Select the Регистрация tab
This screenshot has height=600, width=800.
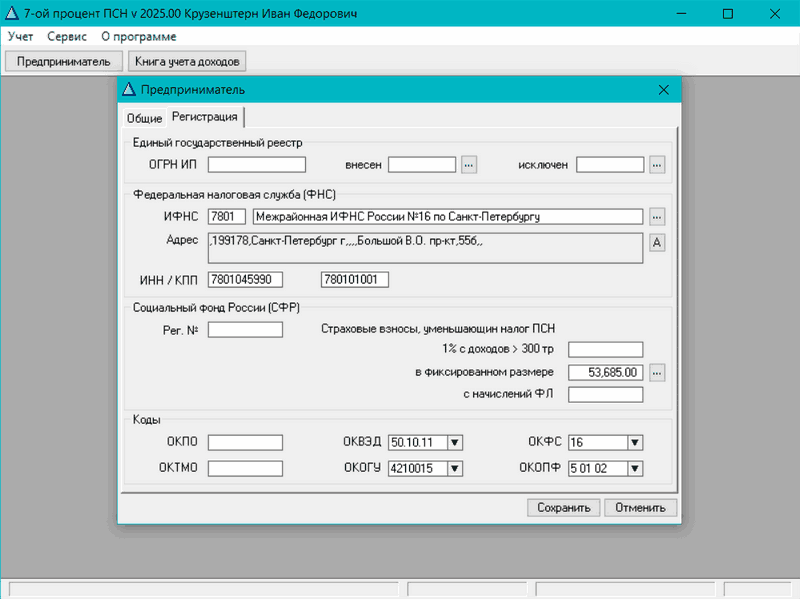coord(204,117)
